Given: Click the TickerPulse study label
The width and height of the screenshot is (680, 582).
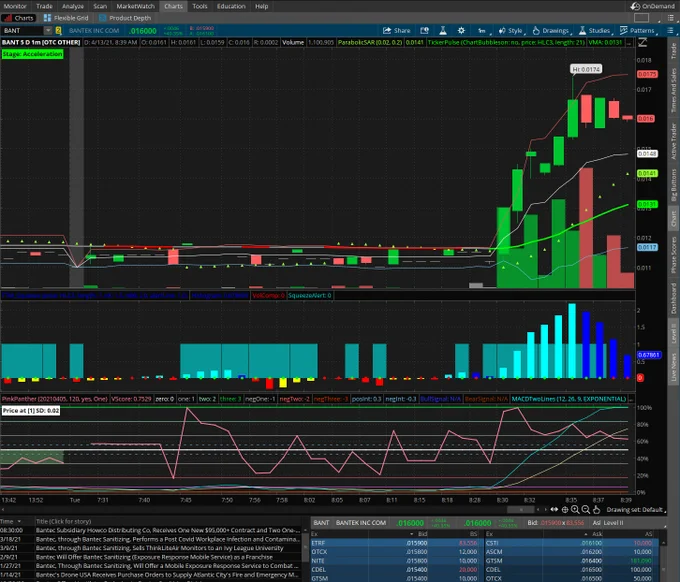Looking at the screenshot, I should tap(506, 42).
